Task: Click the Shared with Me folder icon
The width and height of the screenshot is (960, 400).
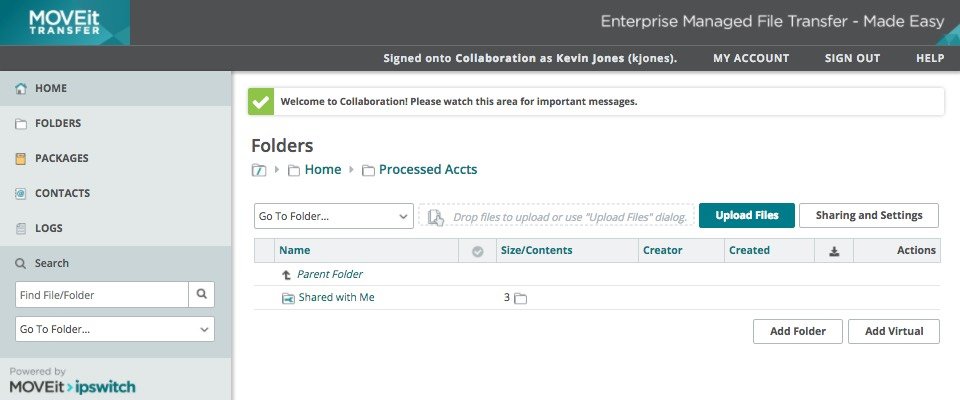Action: click(288, 298)
